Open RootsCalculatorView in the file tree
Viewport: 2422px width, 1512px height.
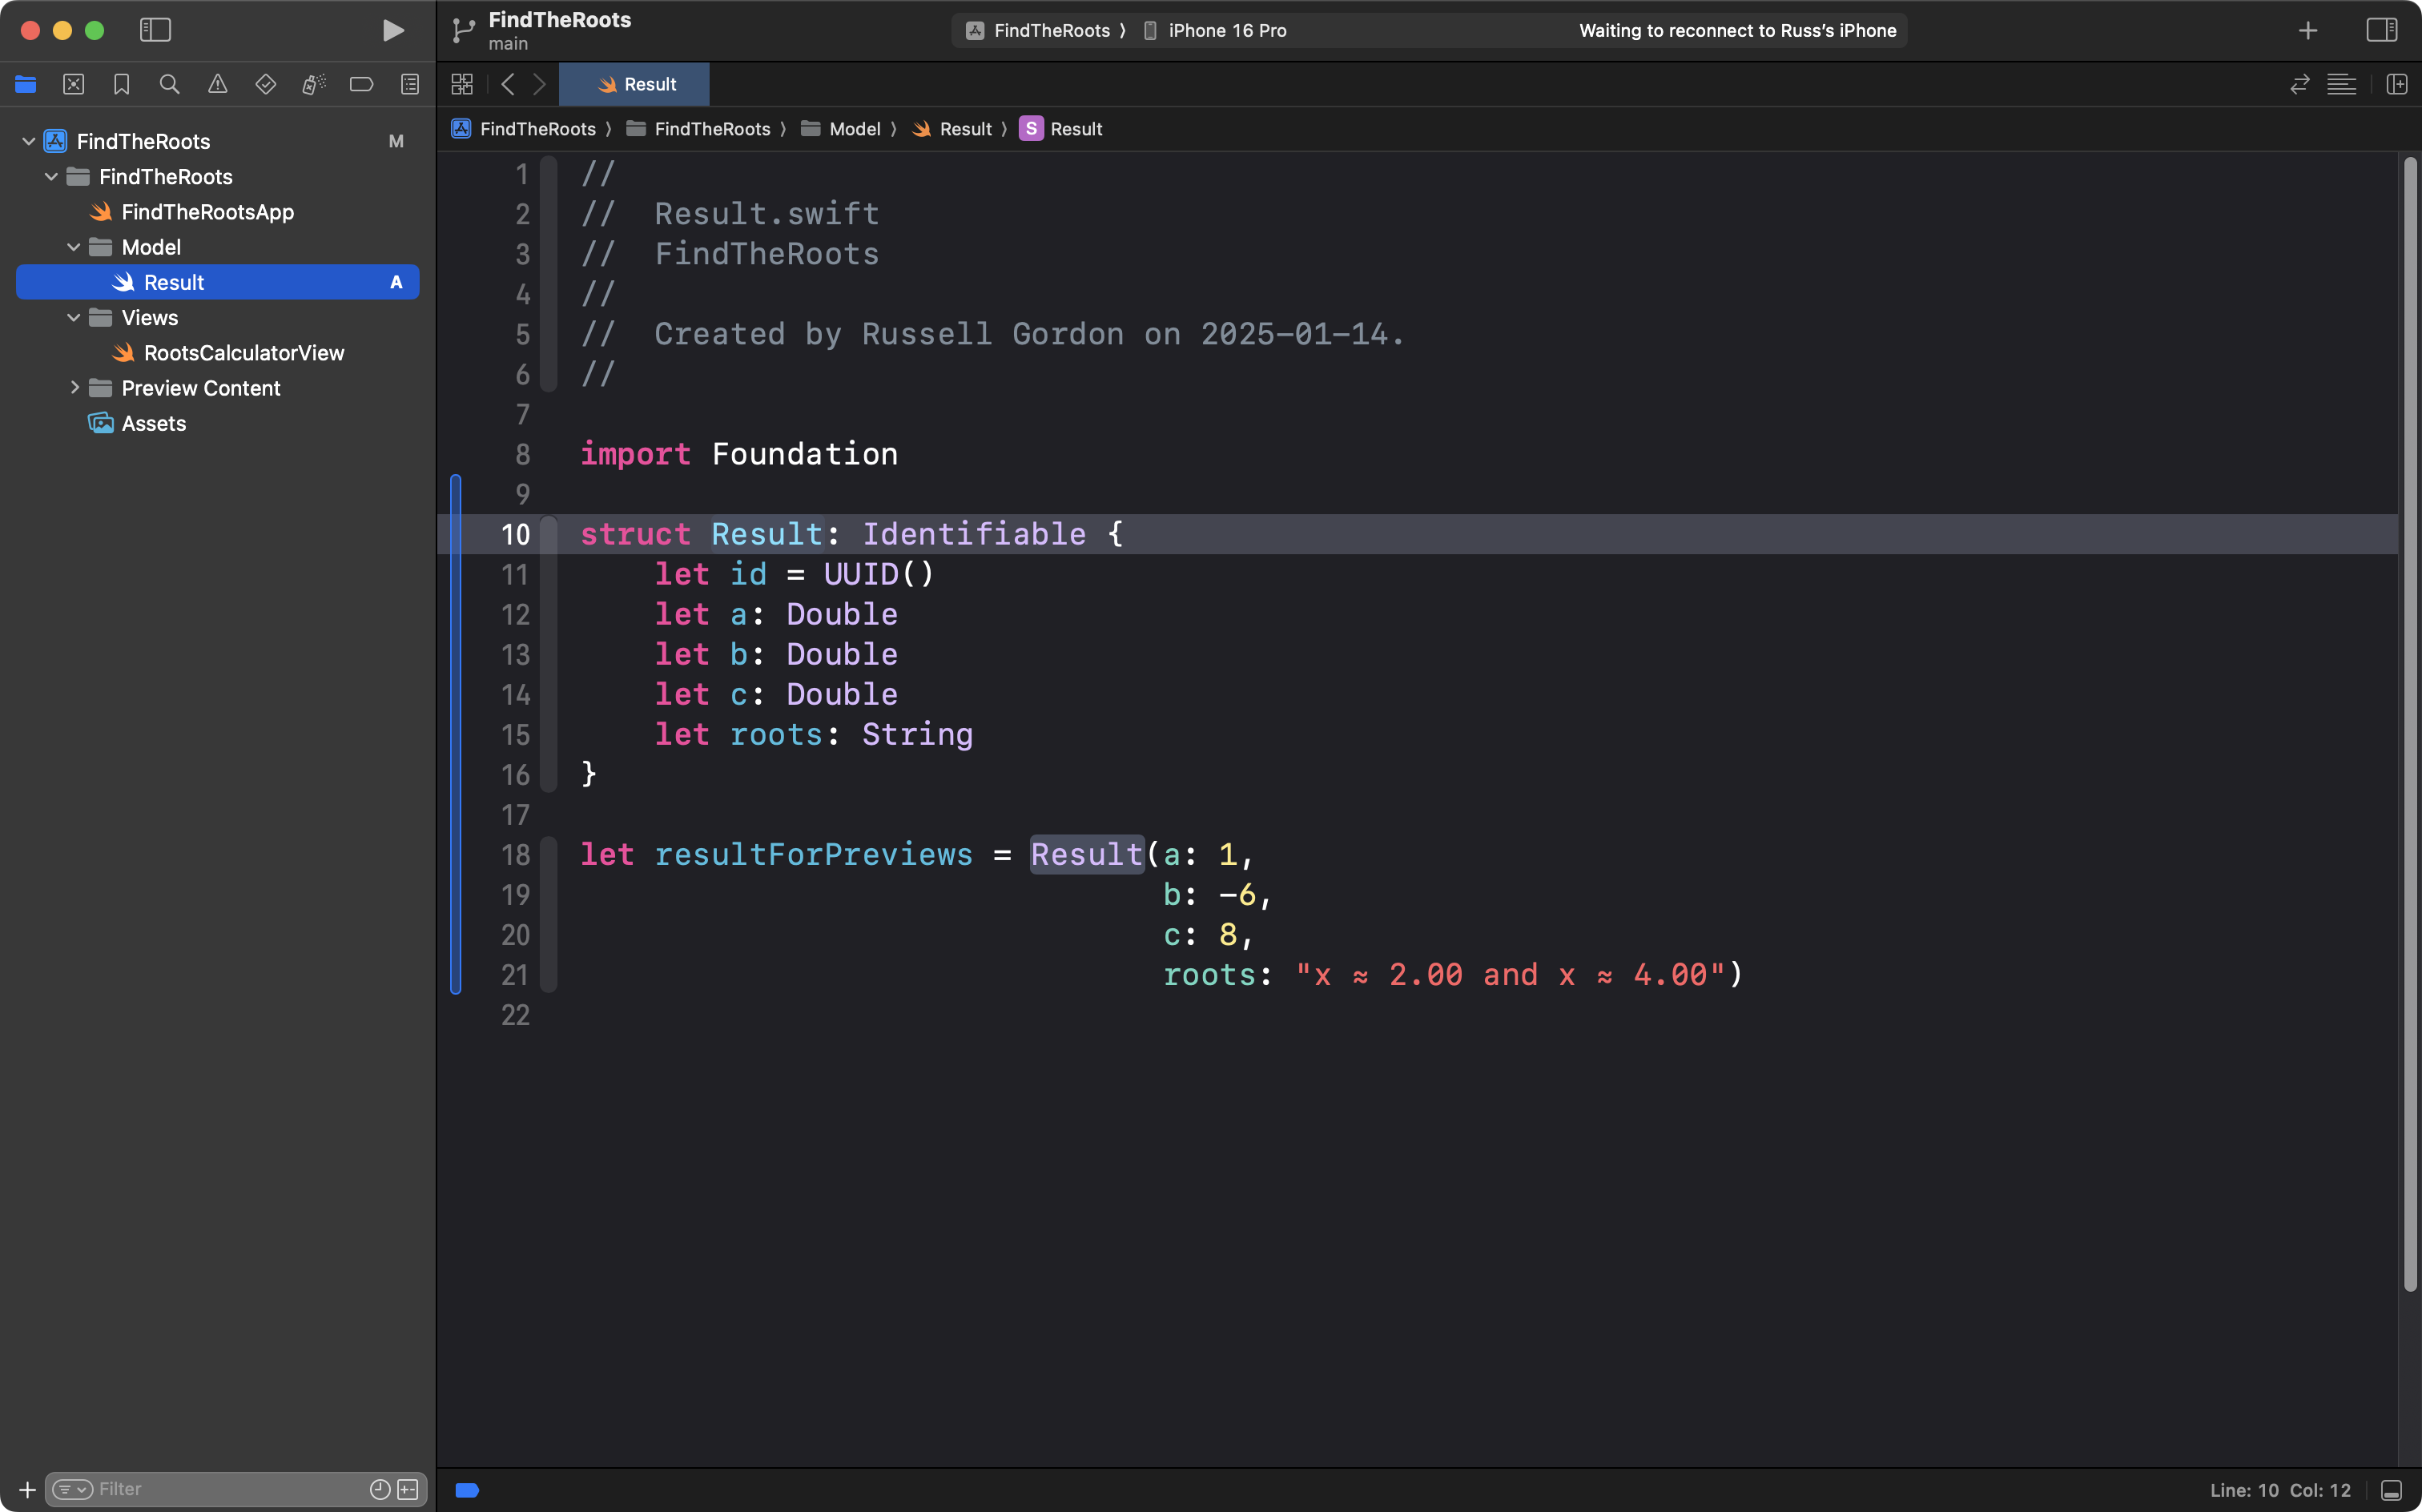[x=243, y=353]
